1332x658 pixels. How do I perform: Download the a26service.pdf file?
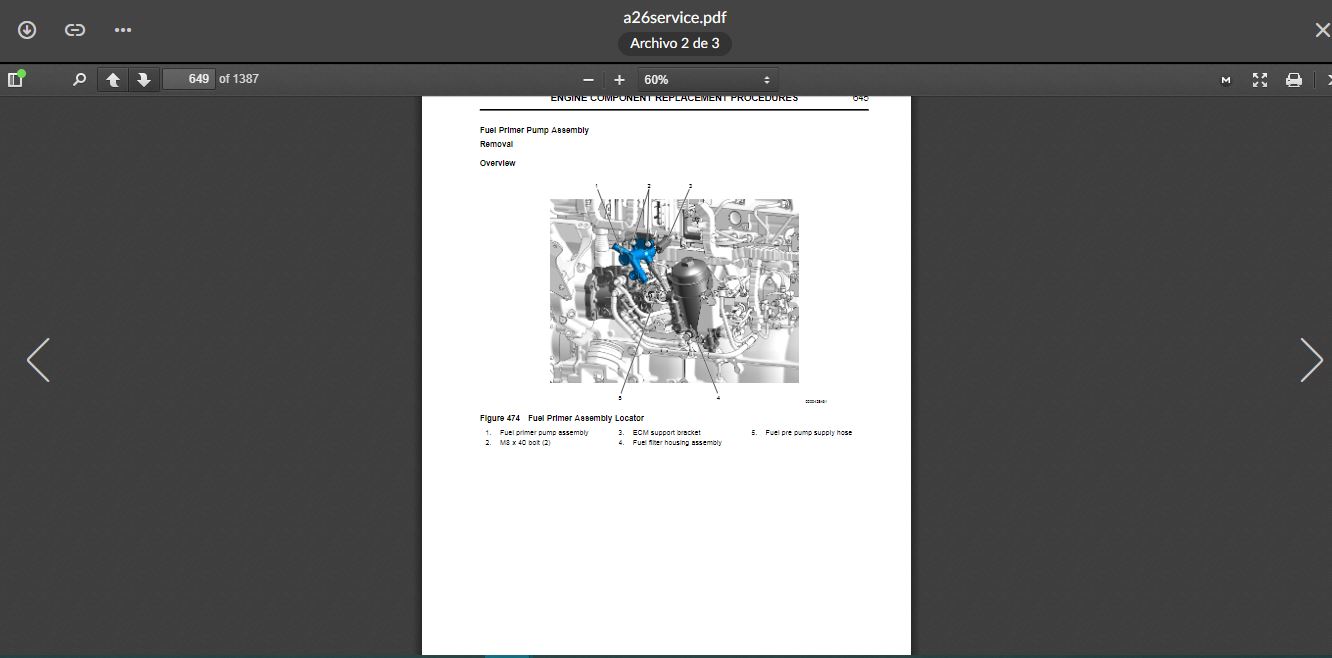point(27,30)
